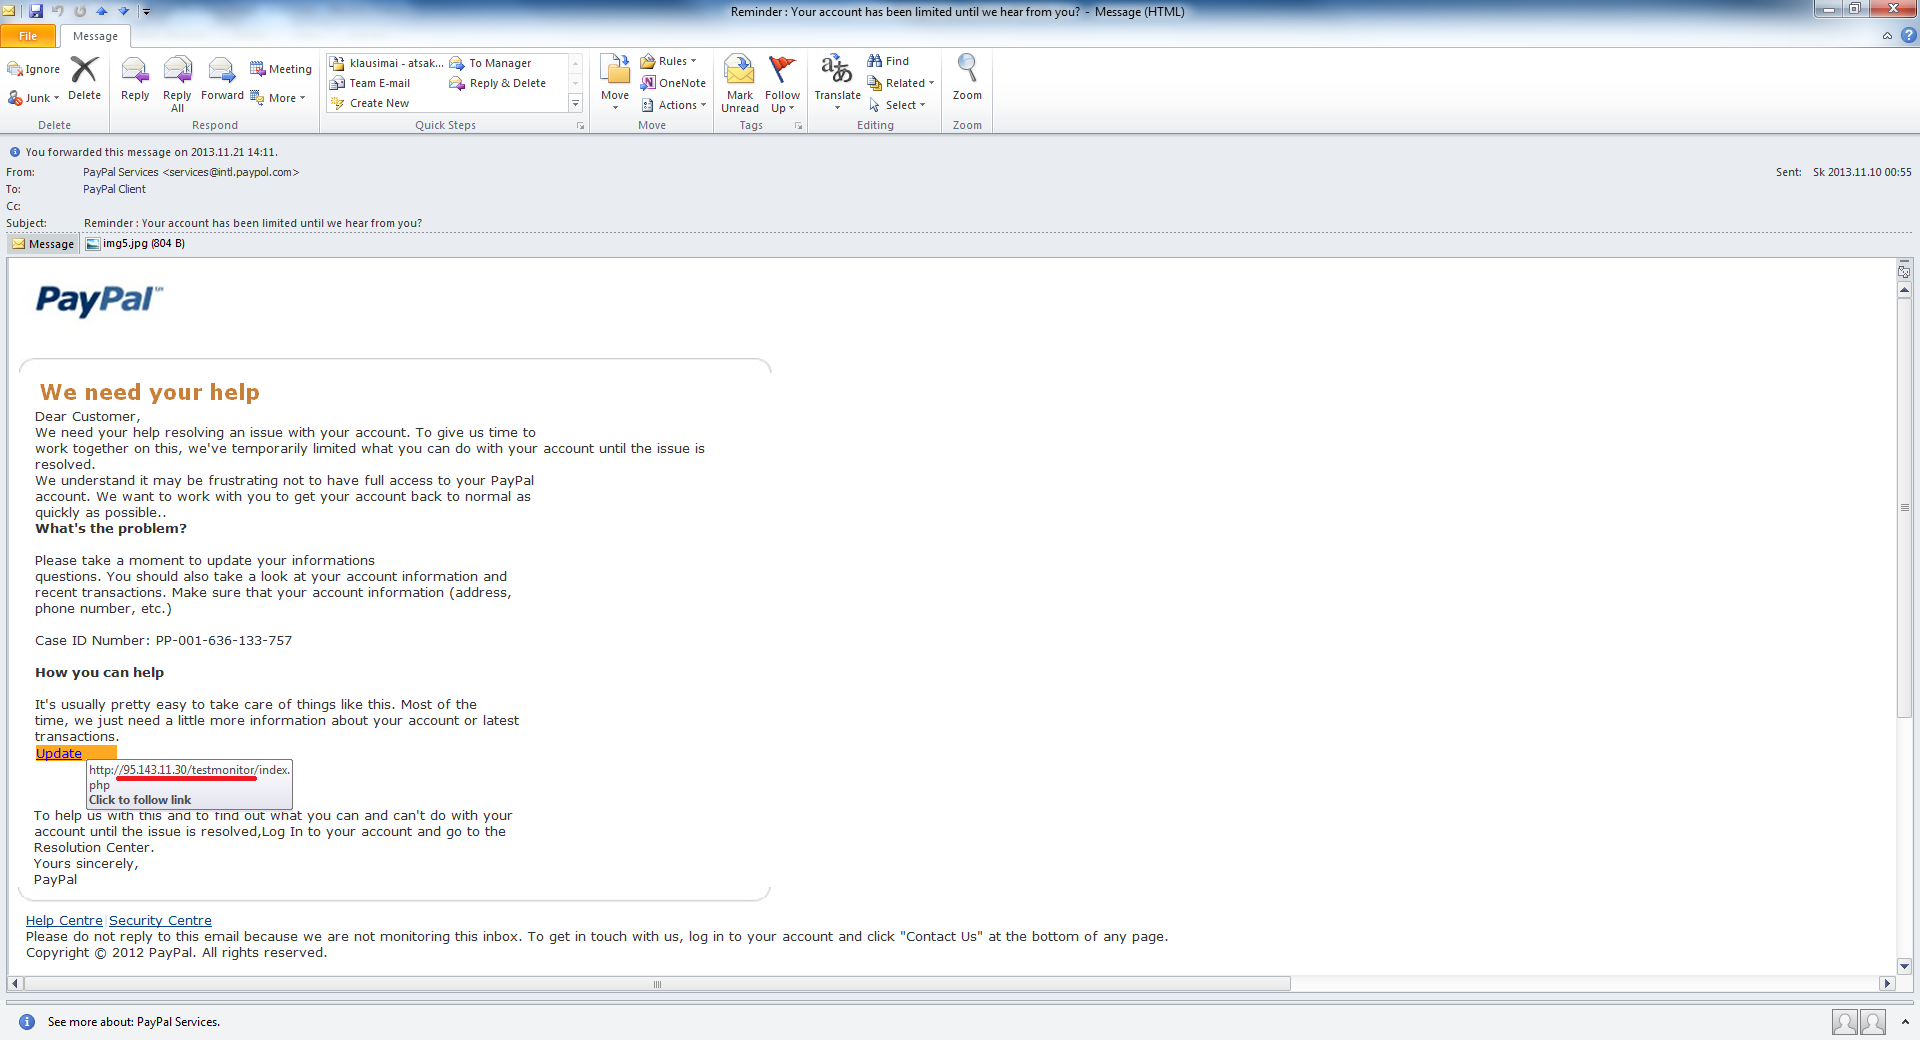
Task: Delete this message with the X icon
Action: click(x=84, y=78)
